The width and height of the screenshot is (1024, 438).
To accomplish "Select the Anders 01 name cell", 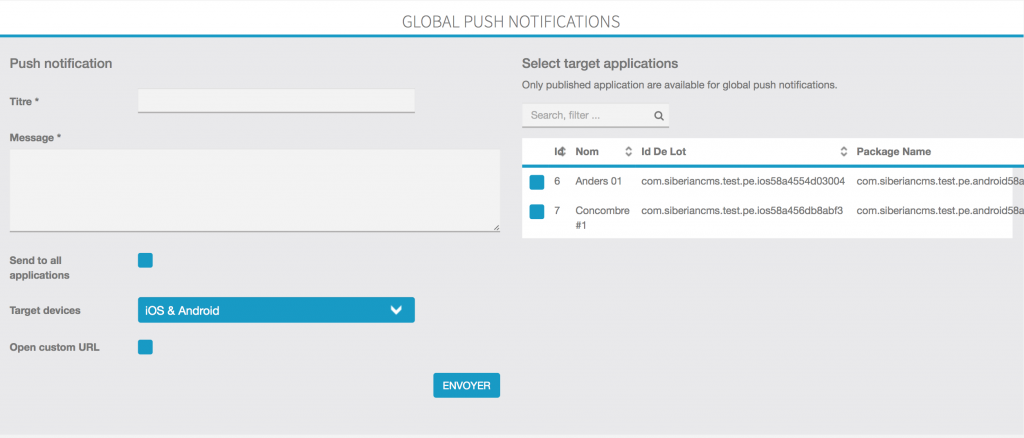I will click(x=599, y=182).
